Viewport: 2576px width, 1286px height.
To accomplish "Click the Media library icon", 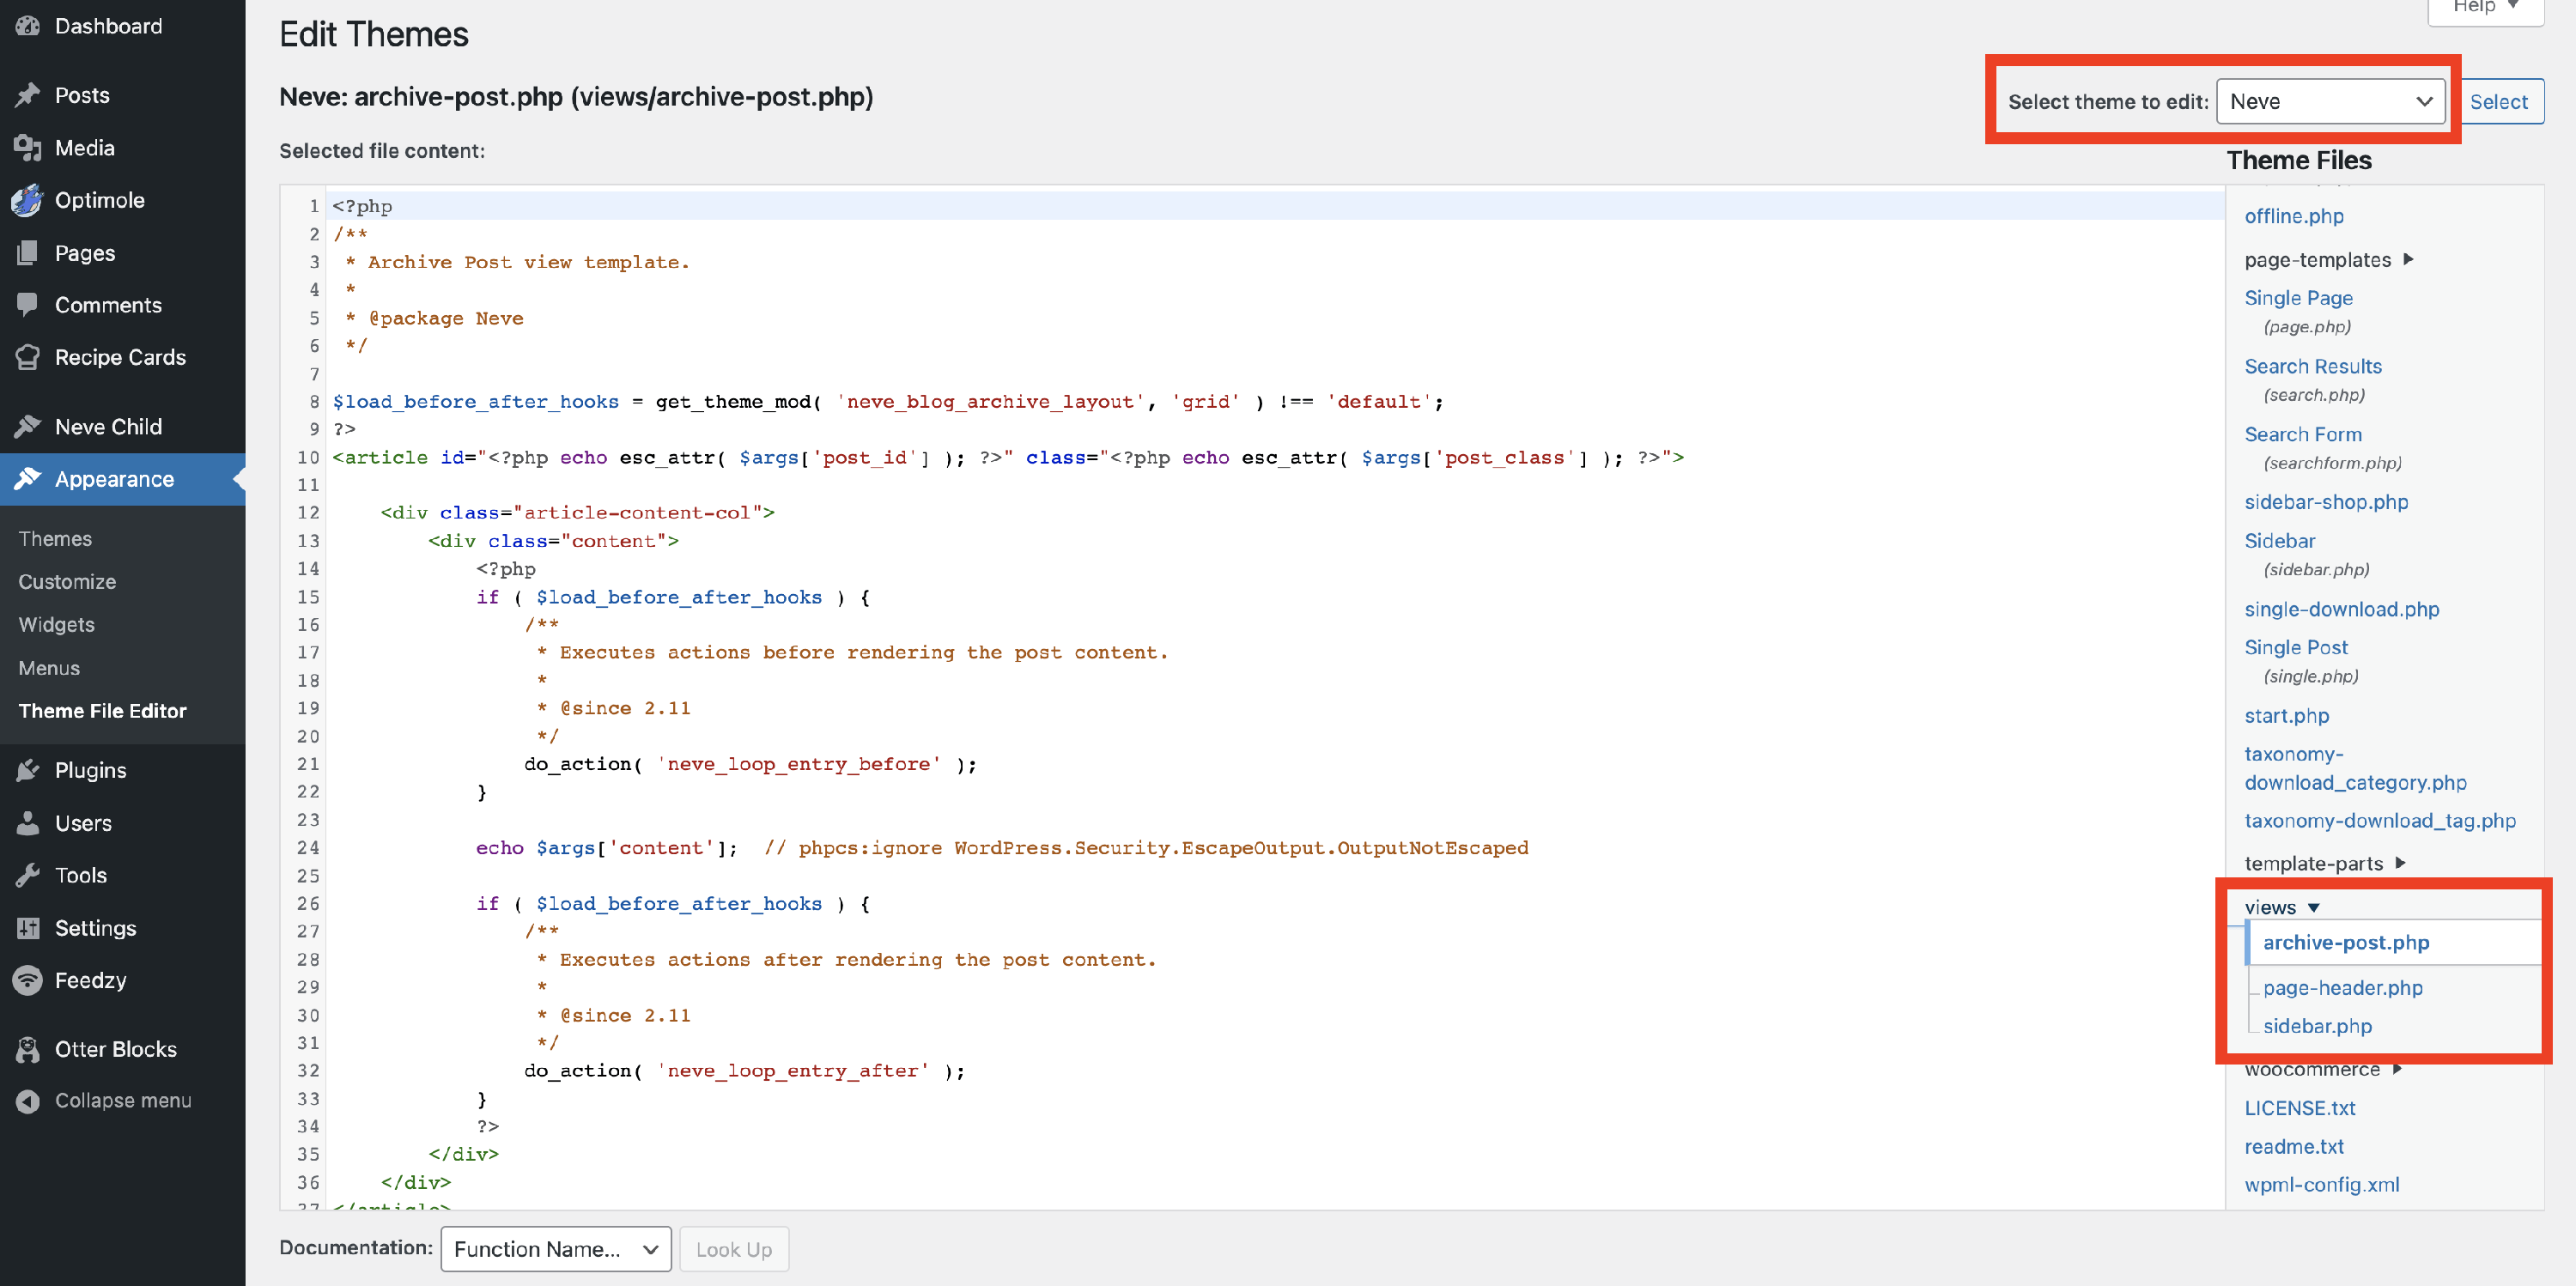I will [x=28, y=148].
